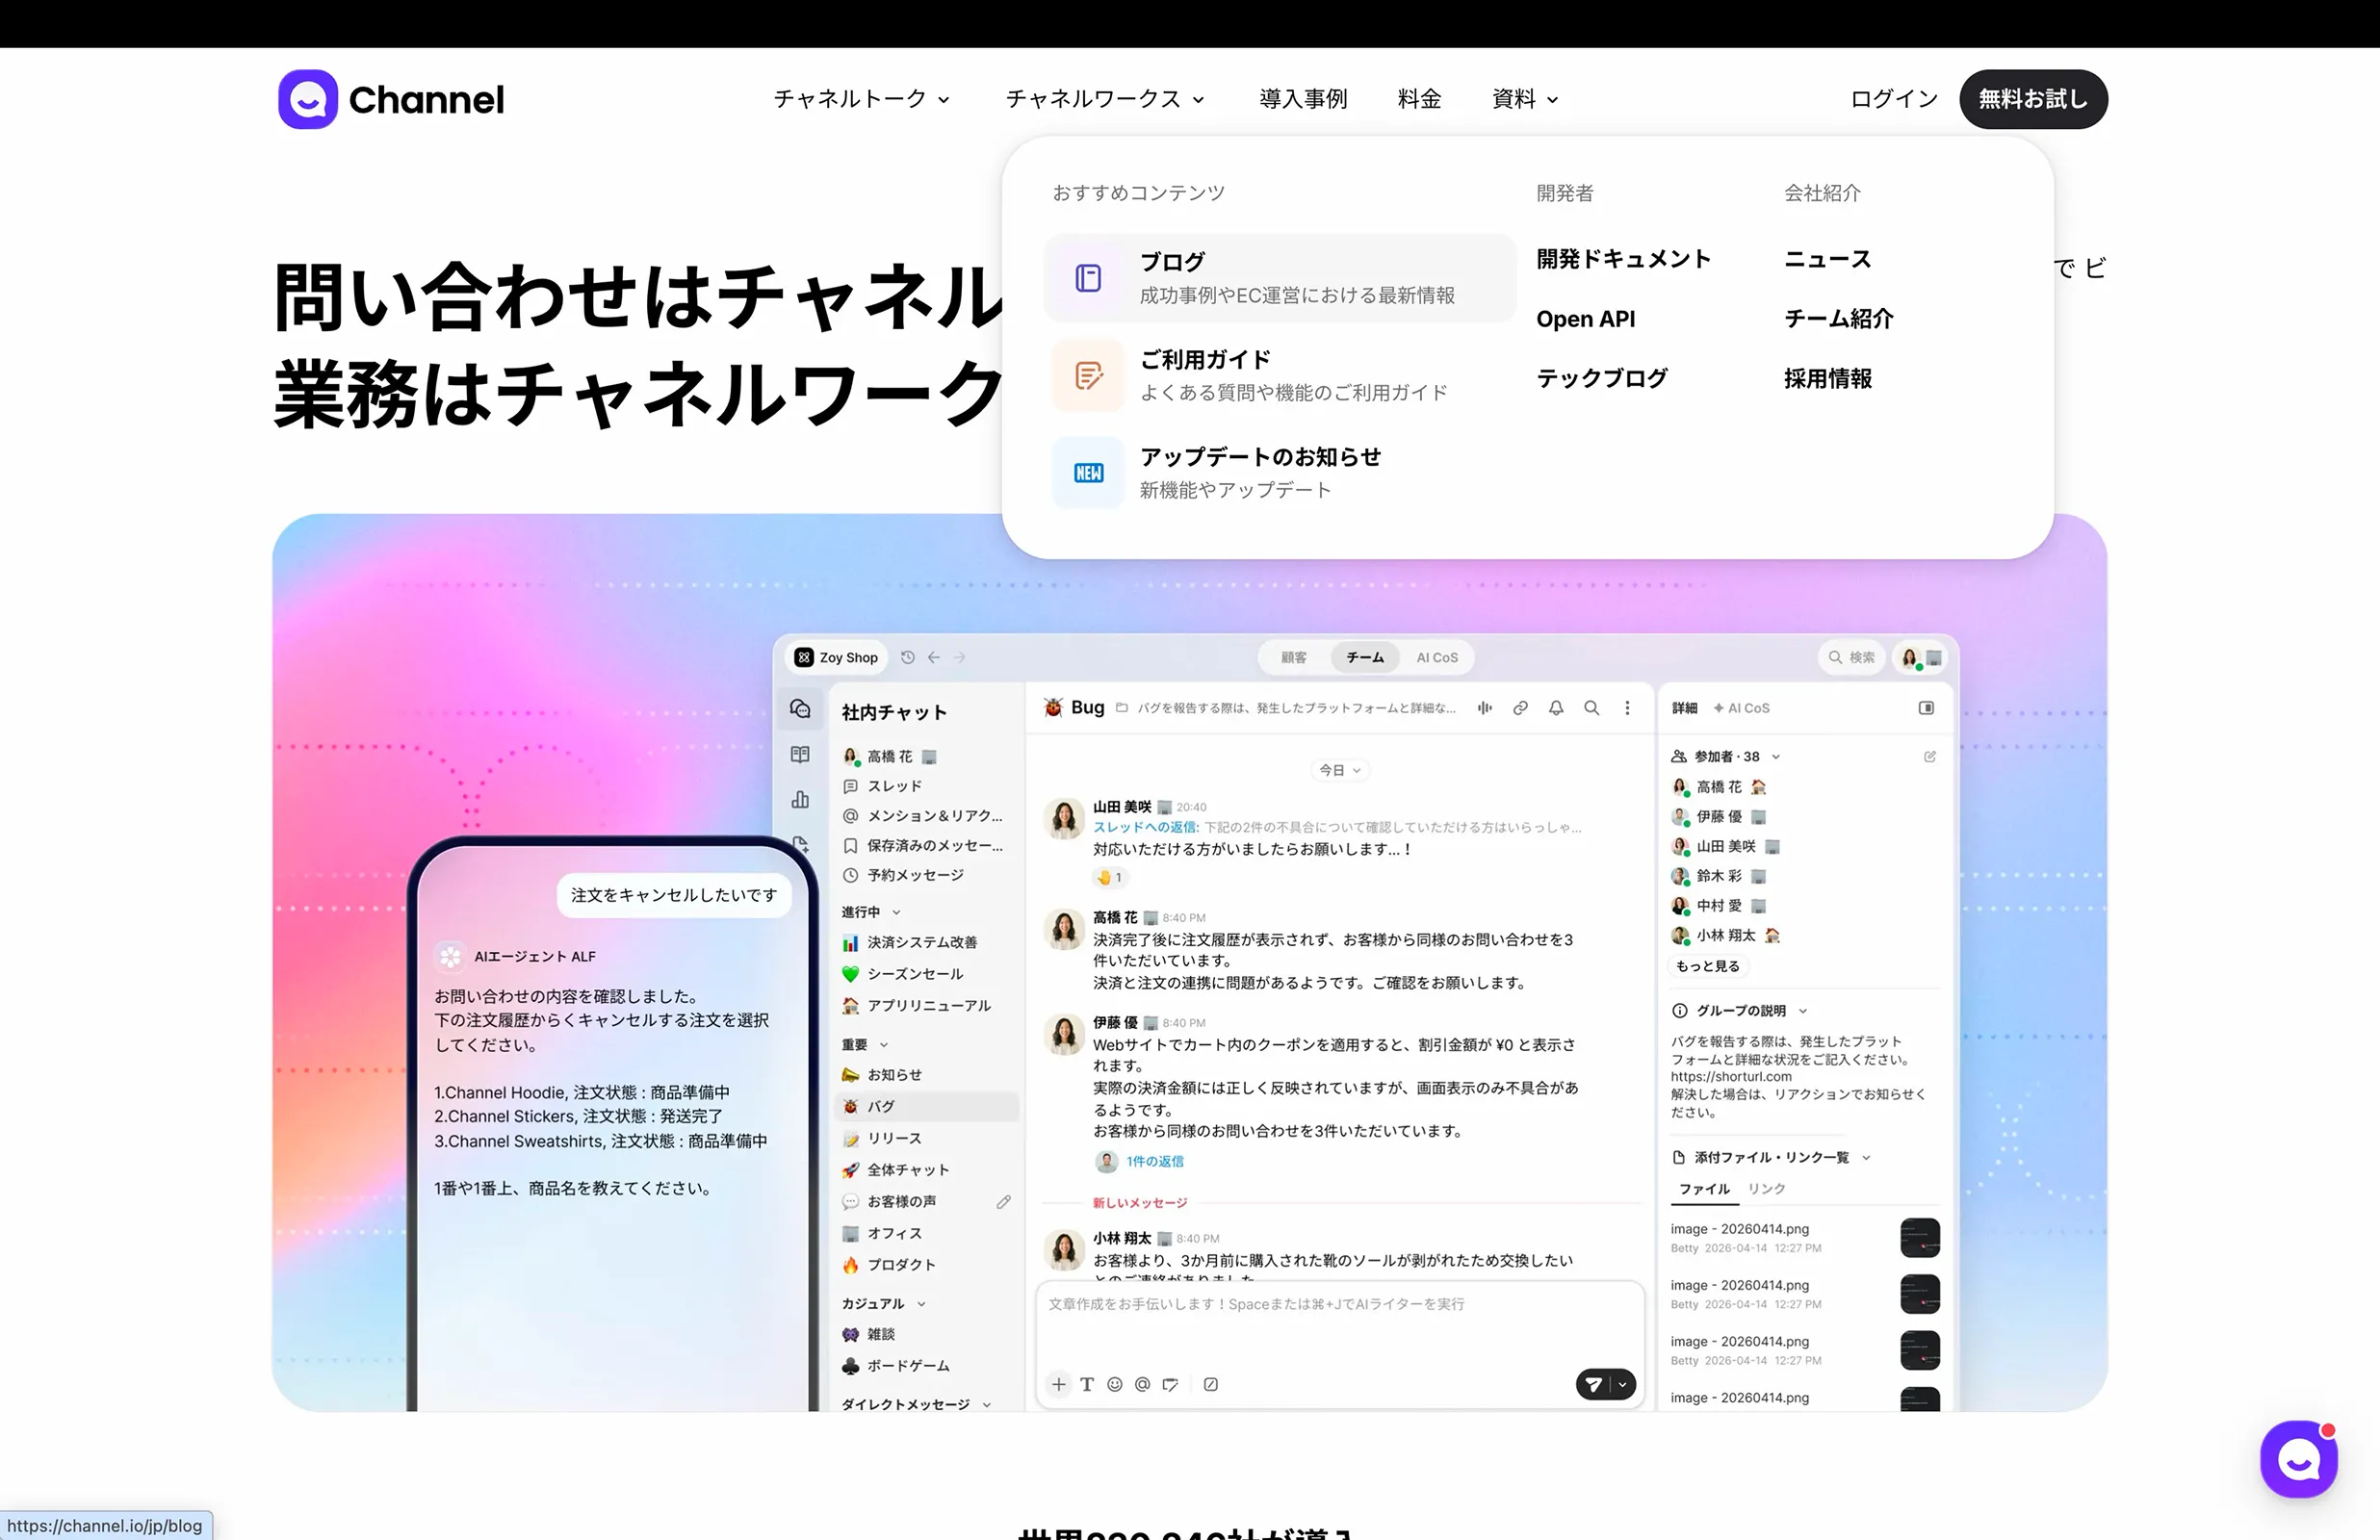Viewport: 2380px width, 1540px height.
Task: Click the message composer text area
Action: (x=1340, y=1324)
